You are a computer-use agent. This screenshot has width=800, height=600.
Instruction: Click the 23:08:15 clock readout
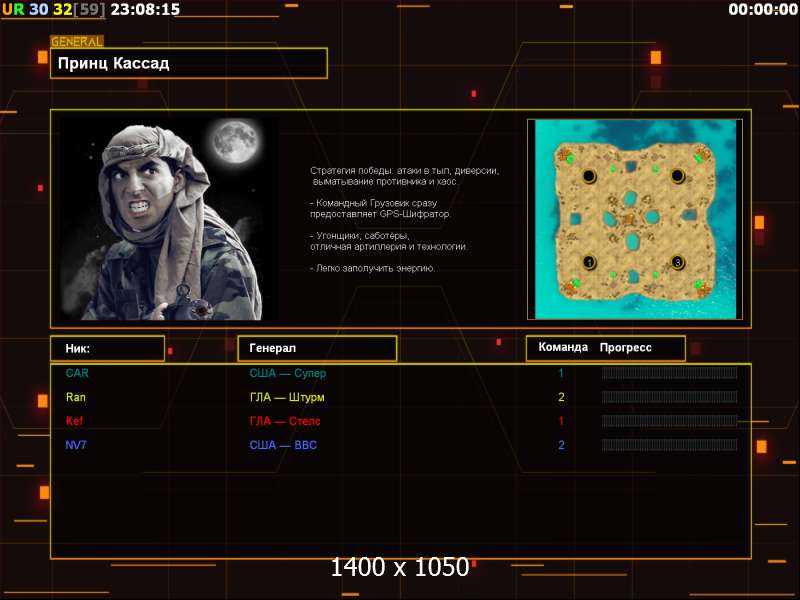[x=145, y=9]
